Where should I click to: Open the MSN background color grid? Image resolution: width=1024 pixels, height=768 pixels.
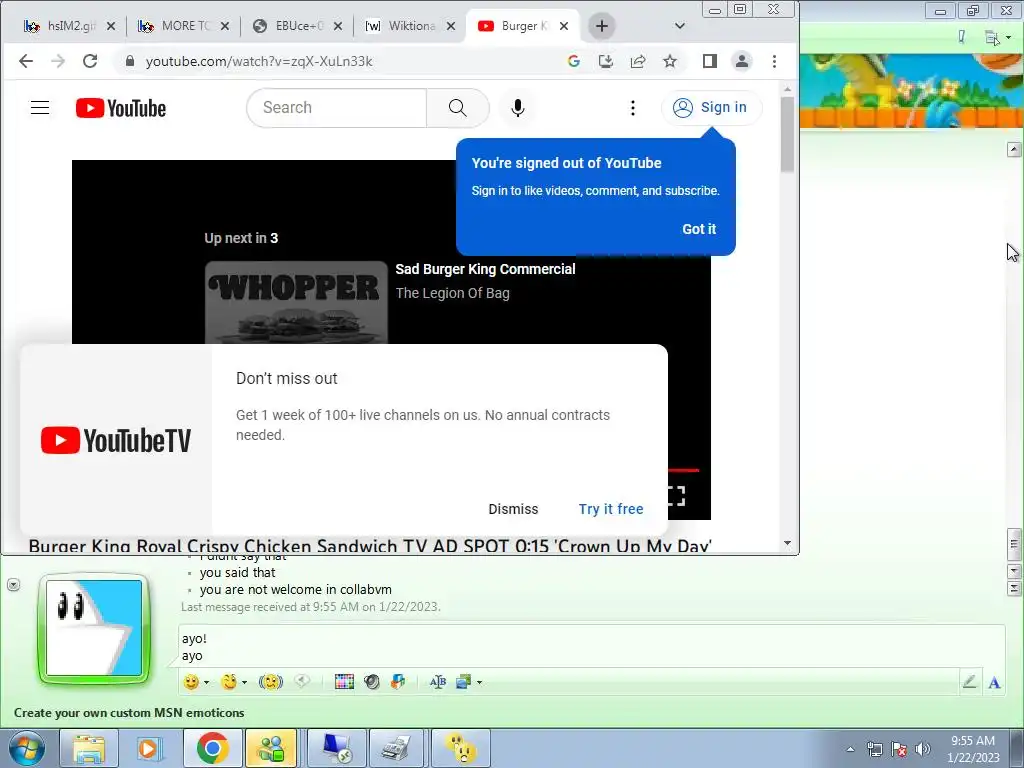344,682
